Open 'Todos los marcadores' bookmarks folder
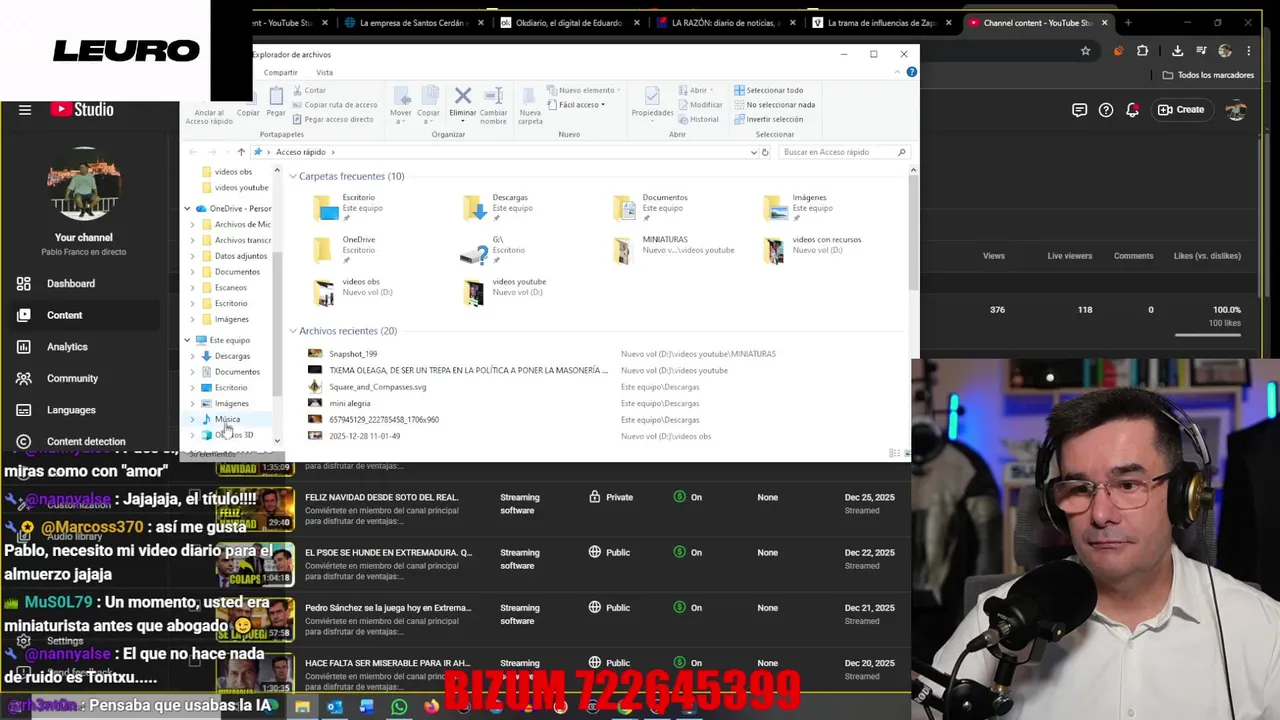 1208,75
